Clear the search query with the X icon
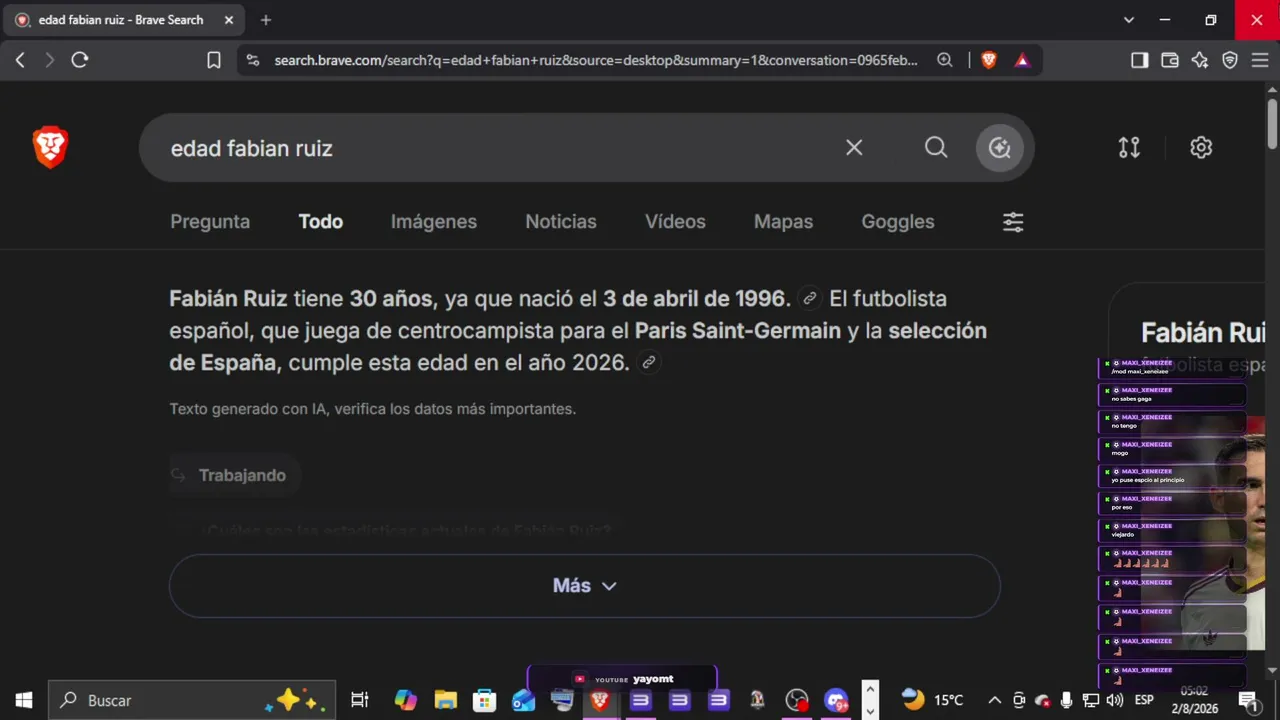1280x720 pixels. point(854,148)
